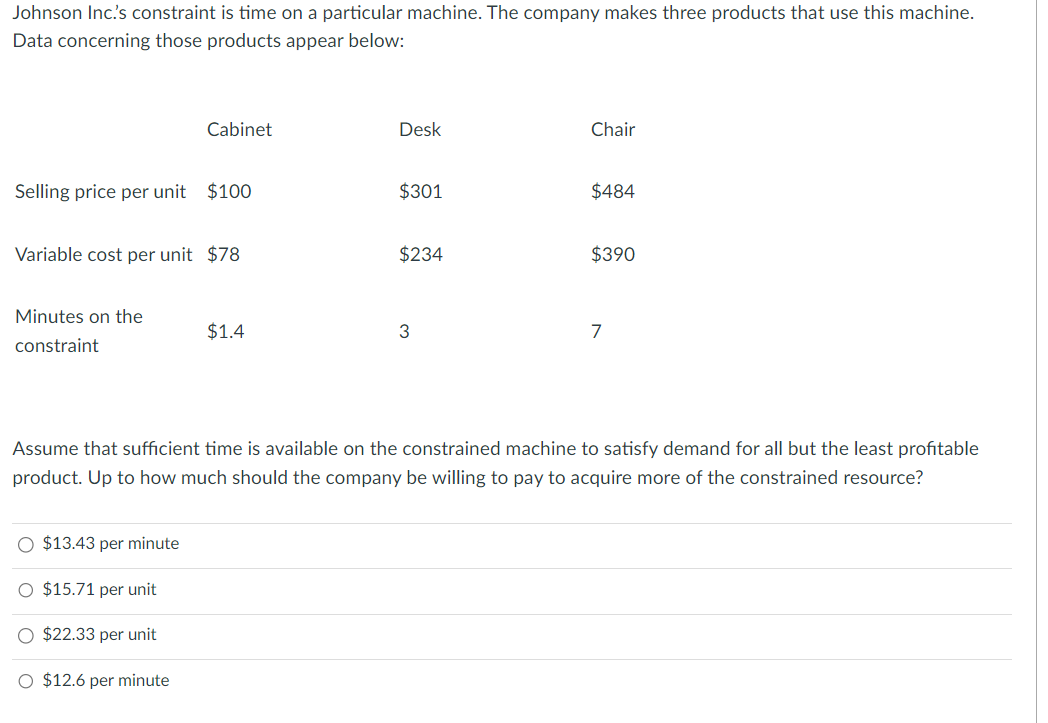Click the $234 Desk variable cost value
Viewport: 1048px width, 723px height.
(421, 254)
